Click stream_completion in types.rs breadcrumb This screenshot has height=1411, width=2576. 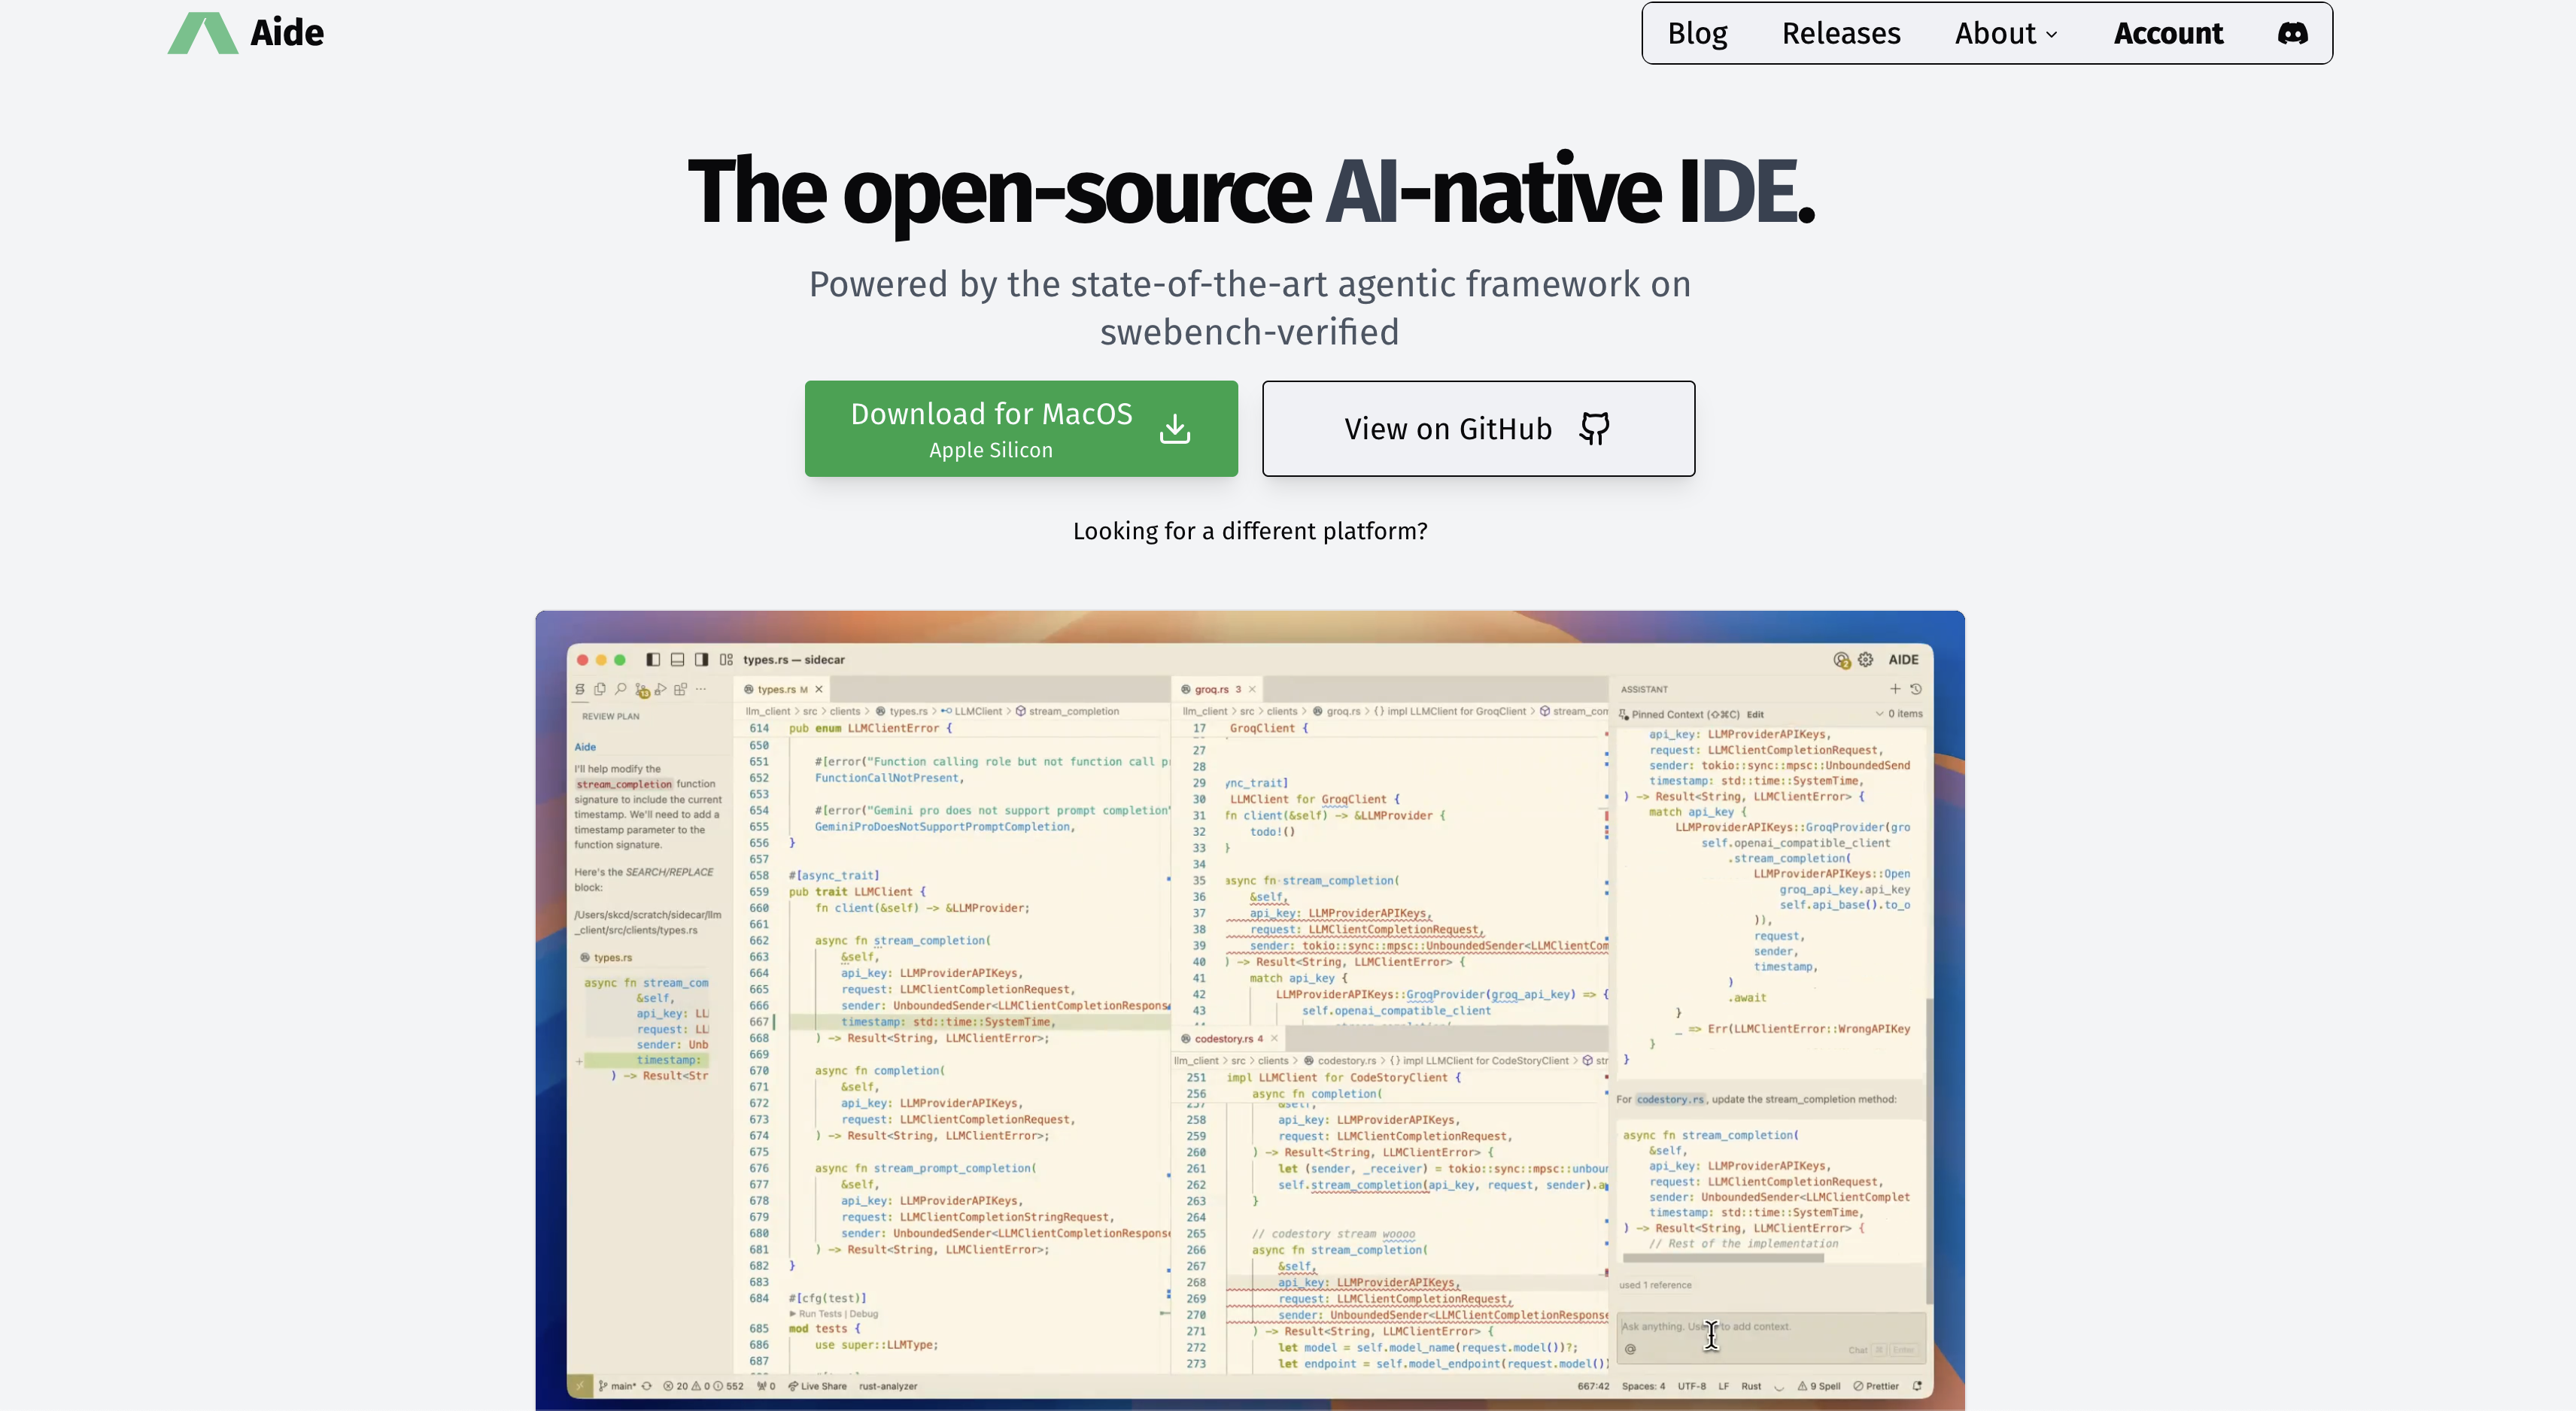1073,711
